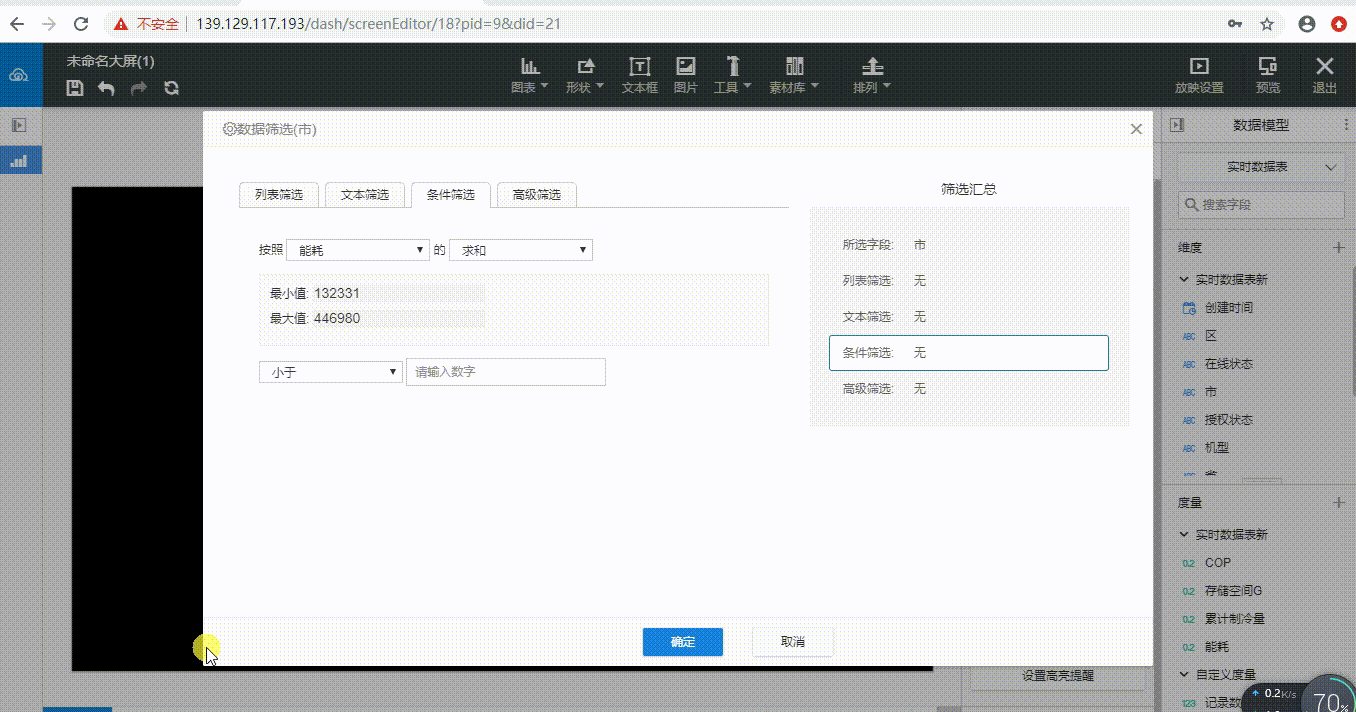Select the 条件筛选 tab
This screenshot has height=712, width=1356.
[x=451, y=195]
